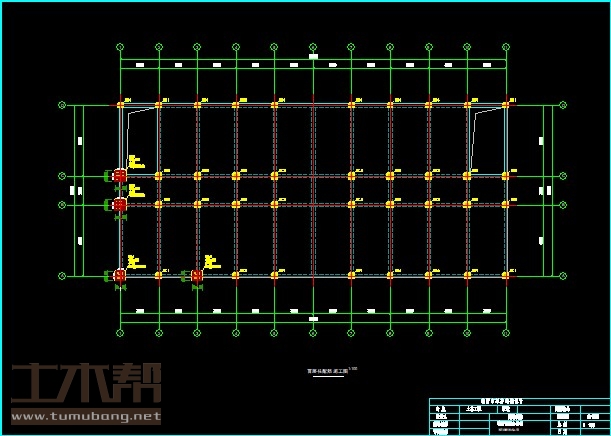Select the middle red column section on left edge

click(x=120, y=204)
